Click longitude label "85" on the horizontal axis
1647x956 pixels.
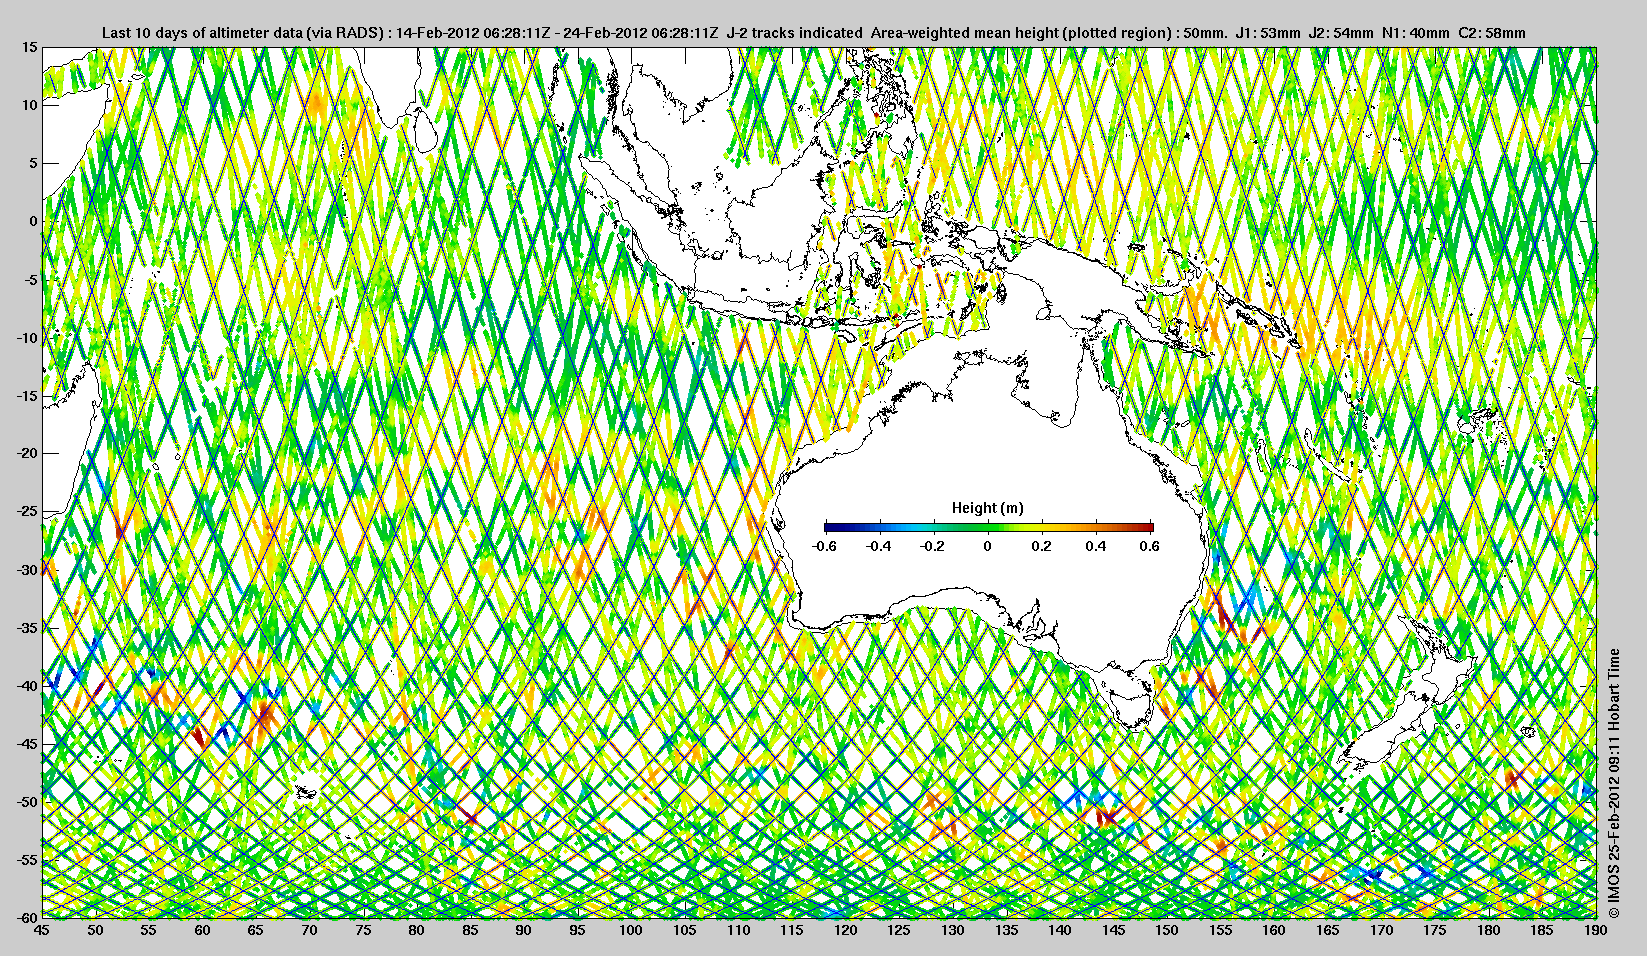[x=470, y=930]
